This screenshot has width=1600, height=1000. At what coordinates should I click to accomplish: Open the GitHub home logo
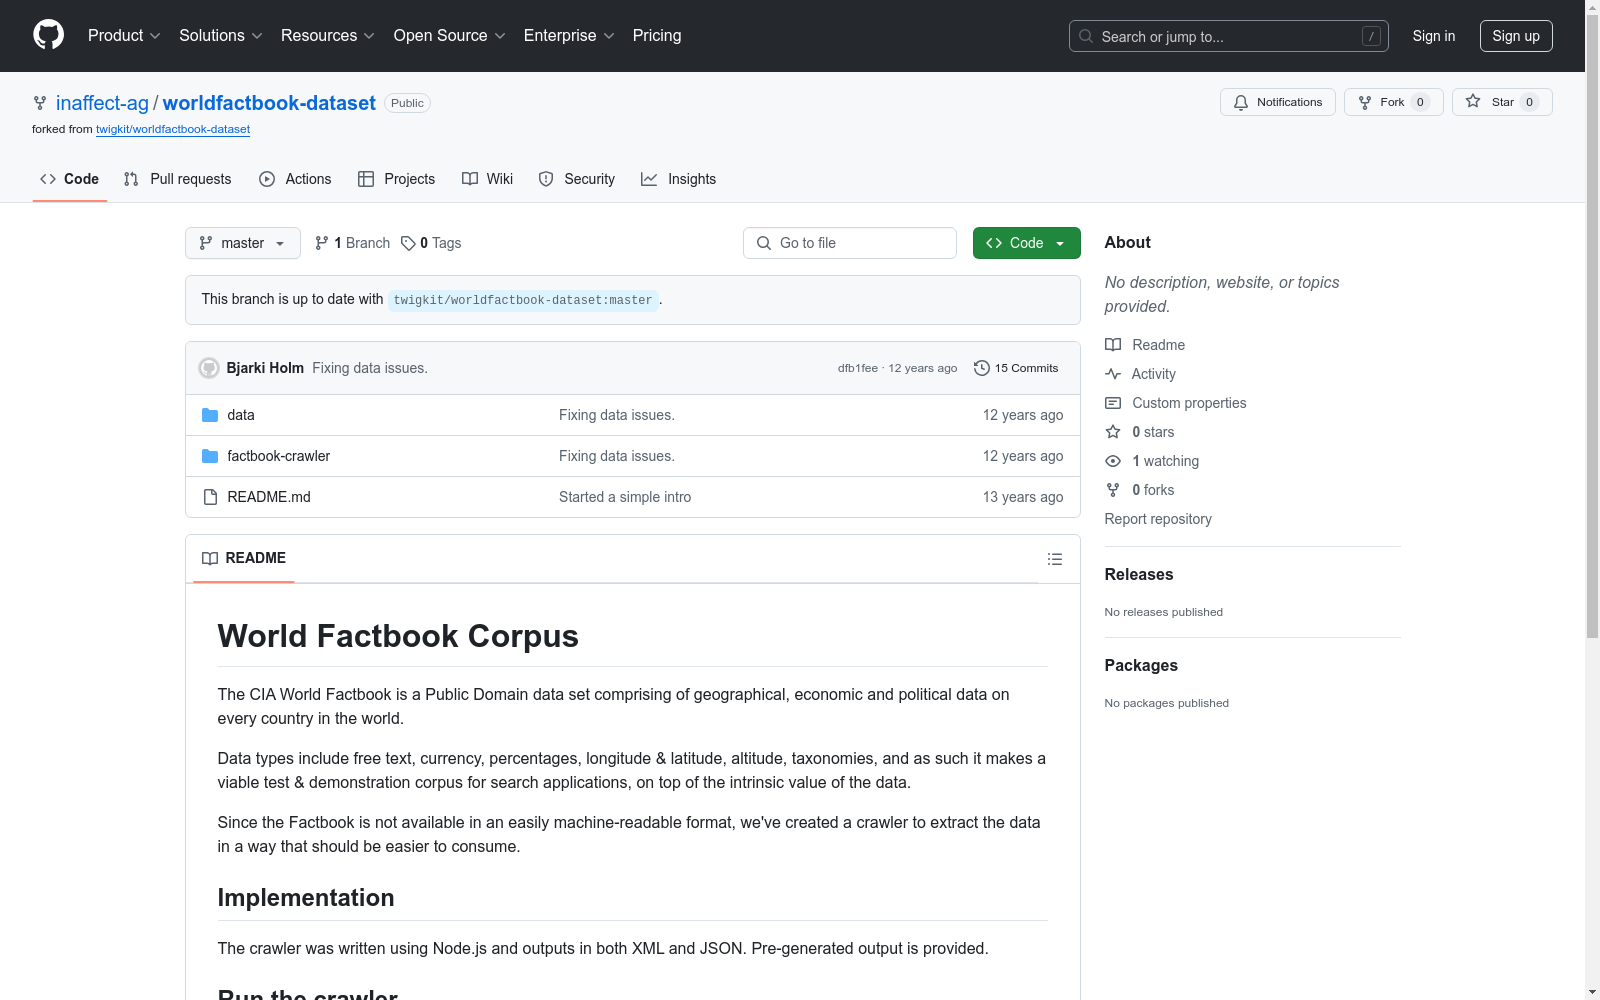point(48,35)
